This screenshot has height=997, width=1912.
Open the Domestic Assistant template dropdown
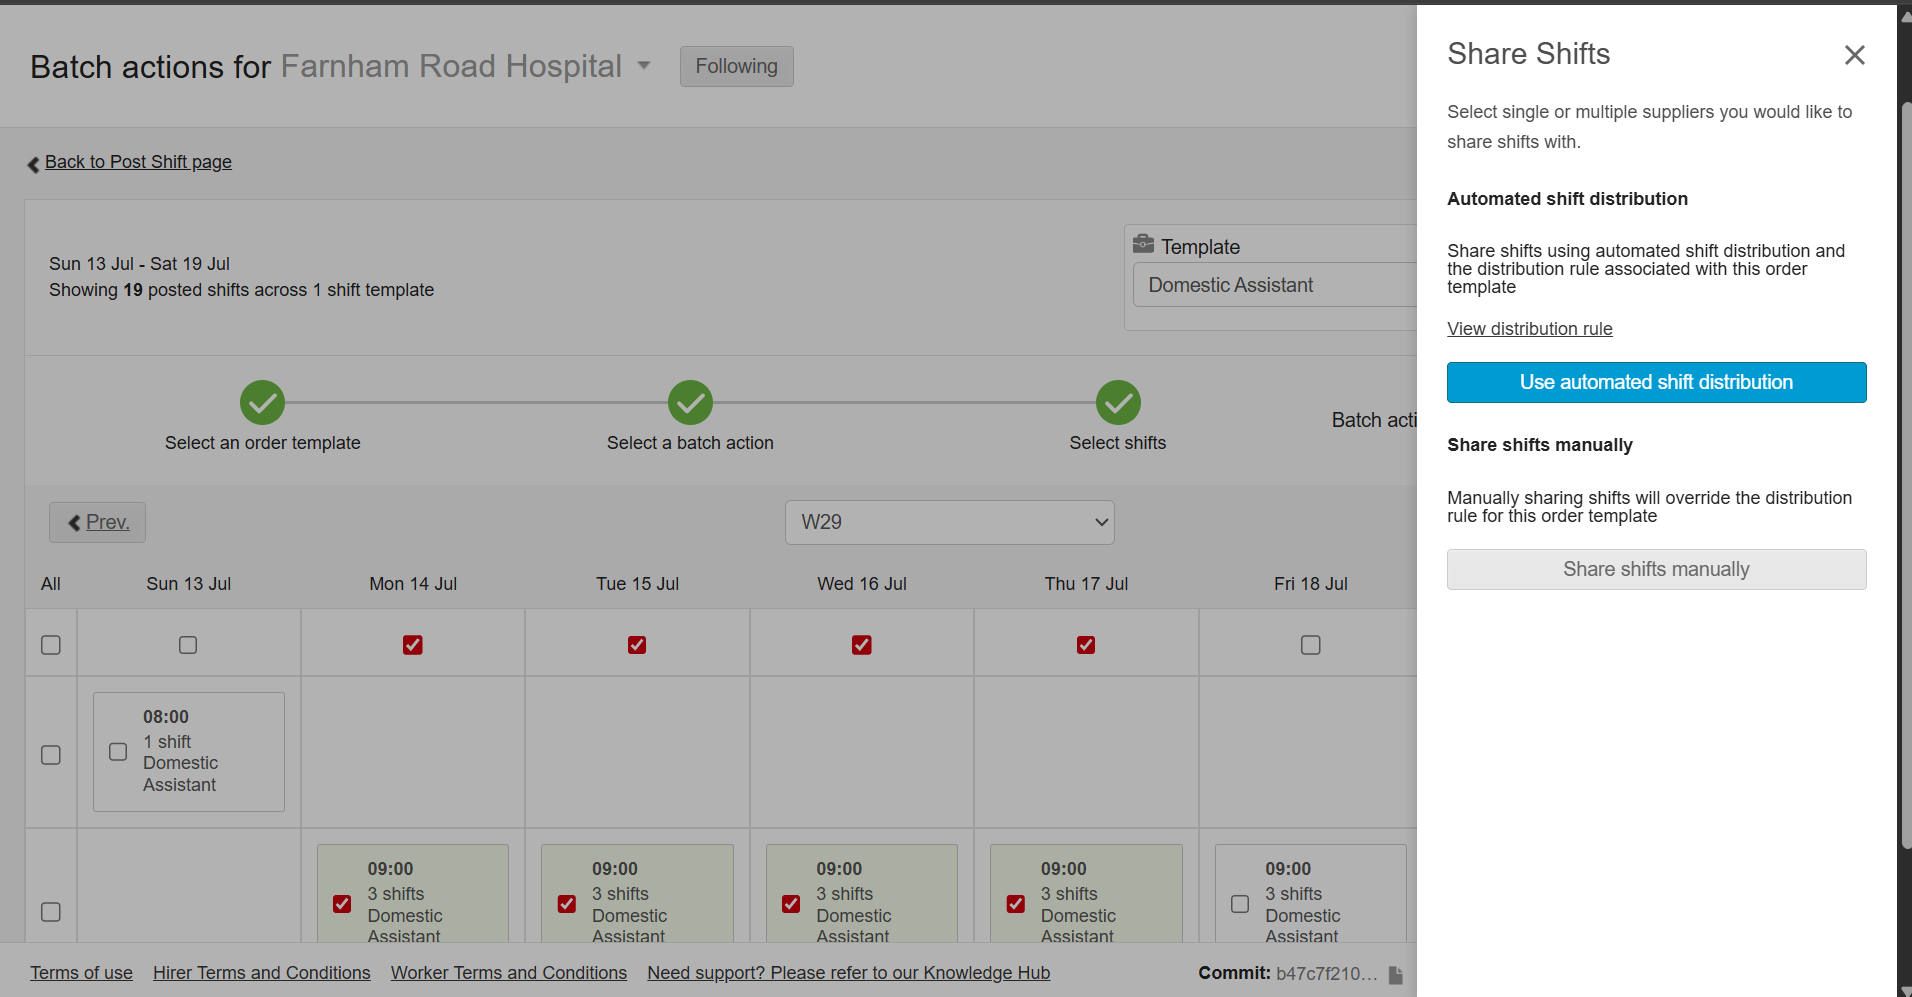click(1274, 285)
